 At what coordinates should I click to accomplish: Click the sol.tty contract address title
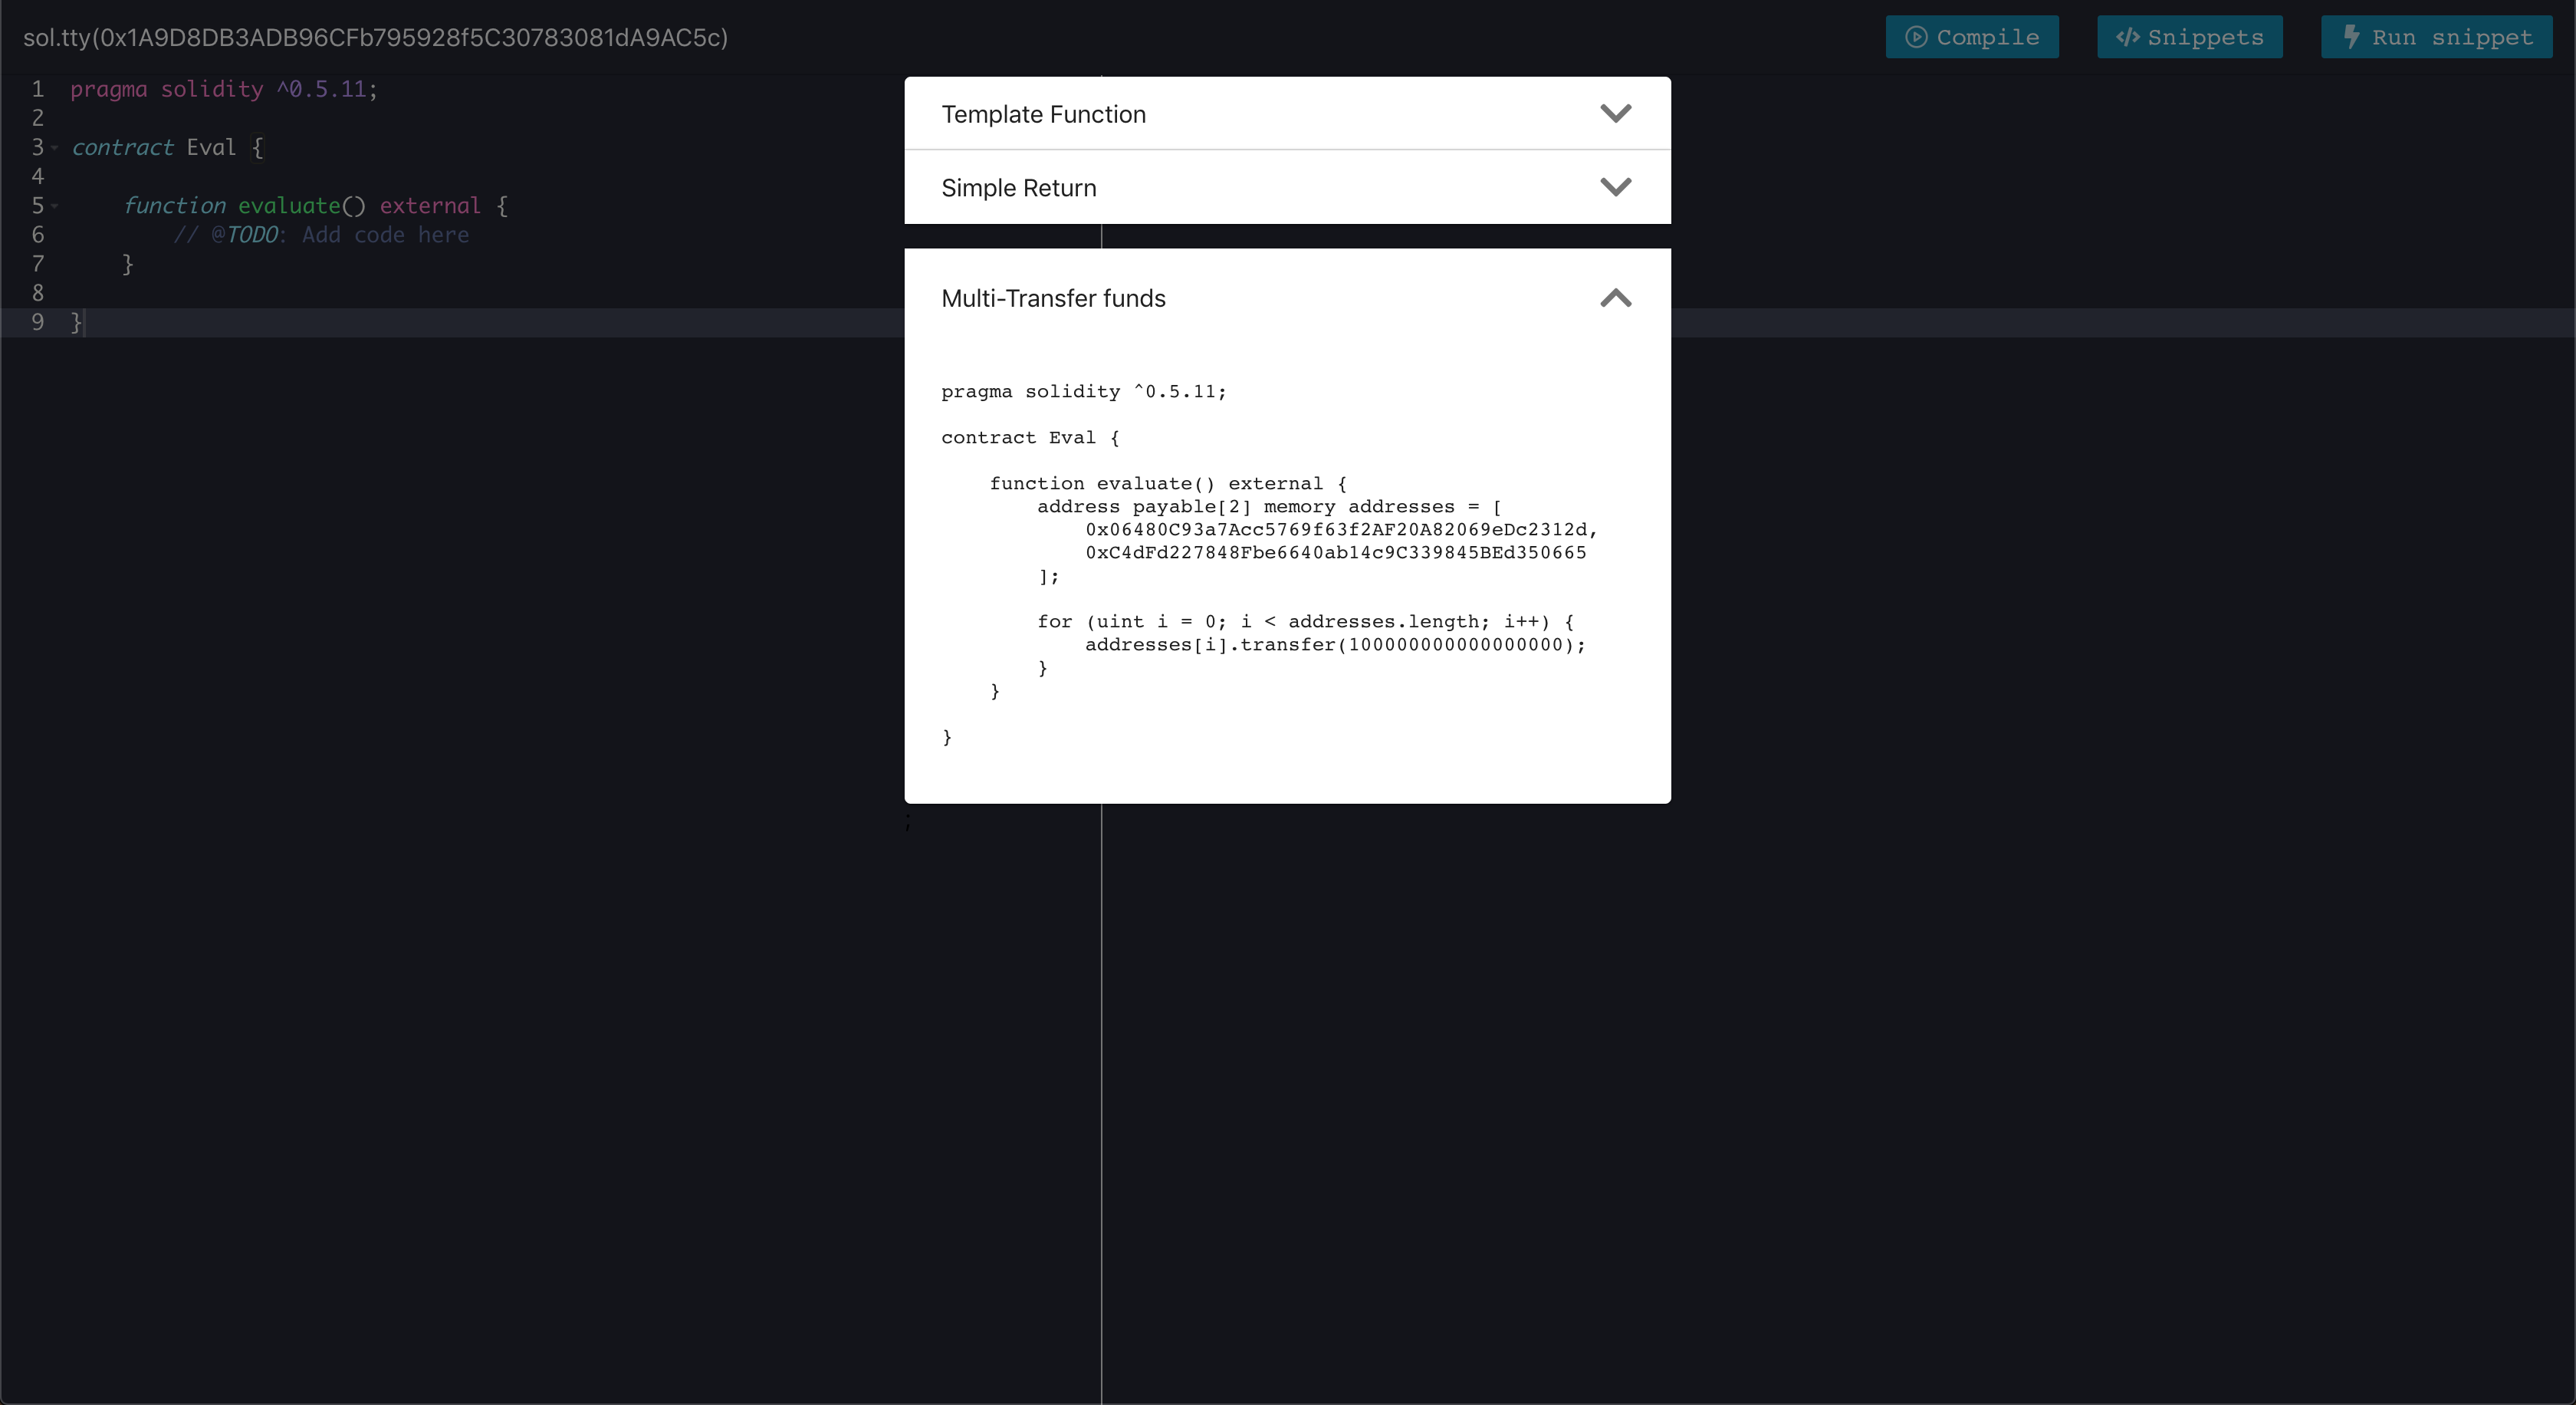(x=375, y=37)
